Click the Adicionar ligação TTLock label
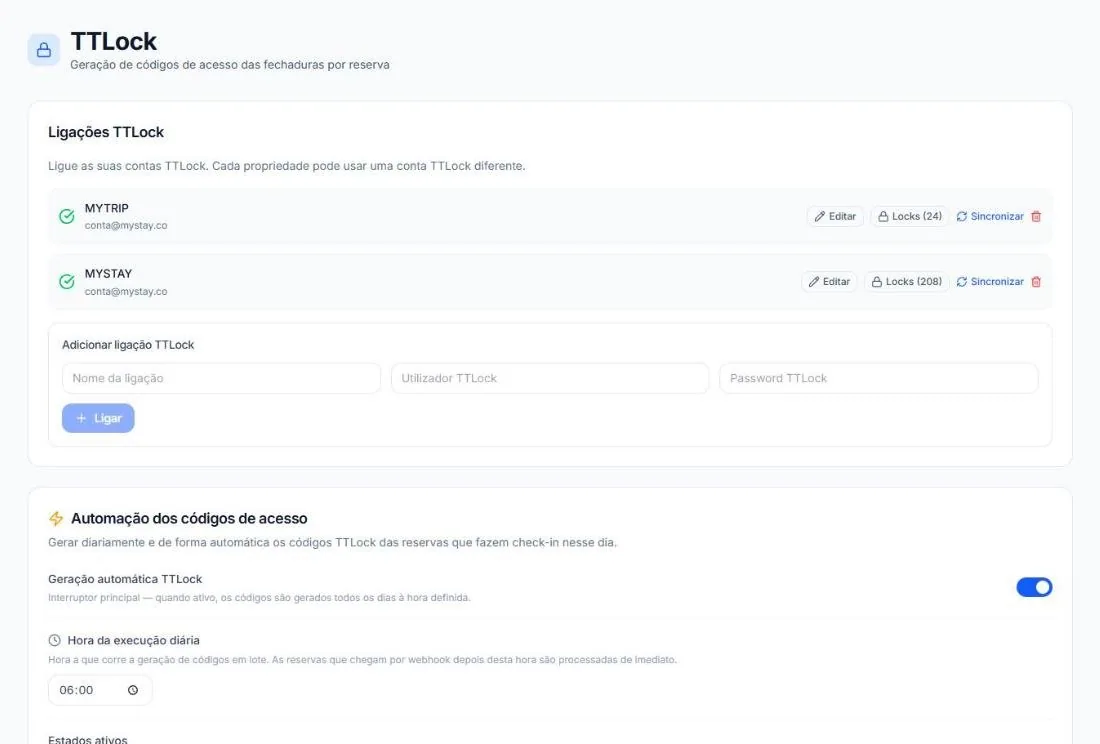Screen dimensions: 1100x744 pyautogui.click(x=128, y=345)
